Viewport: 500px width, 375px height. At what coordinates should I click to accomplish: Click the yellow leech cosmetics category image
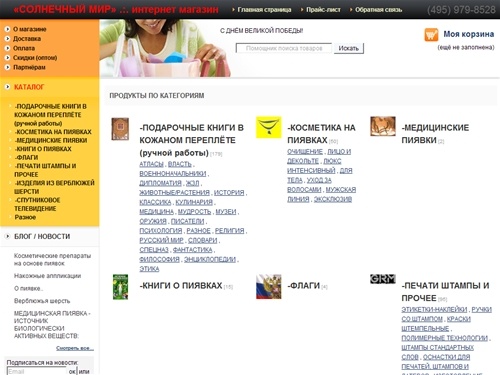tap(269, 127)
